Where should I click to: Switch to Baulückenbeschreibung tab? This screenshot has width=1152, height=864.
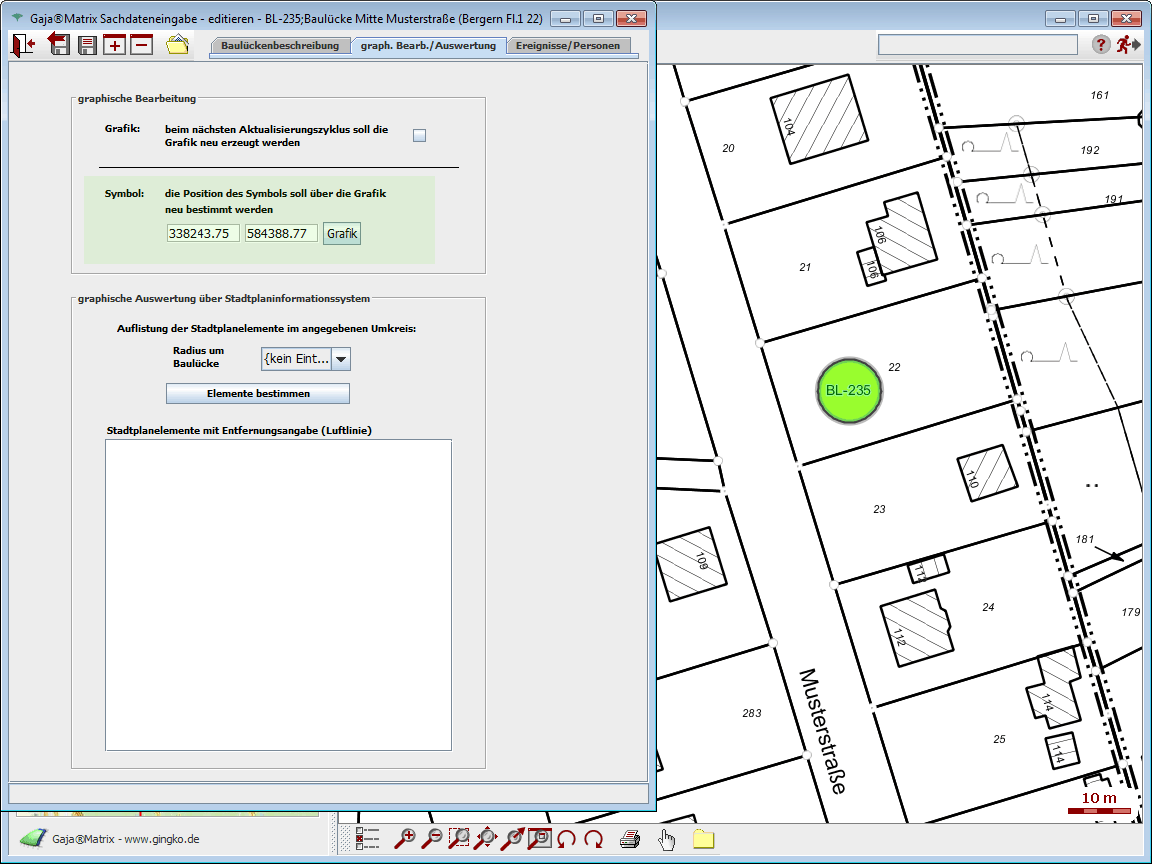click(280, 45)
